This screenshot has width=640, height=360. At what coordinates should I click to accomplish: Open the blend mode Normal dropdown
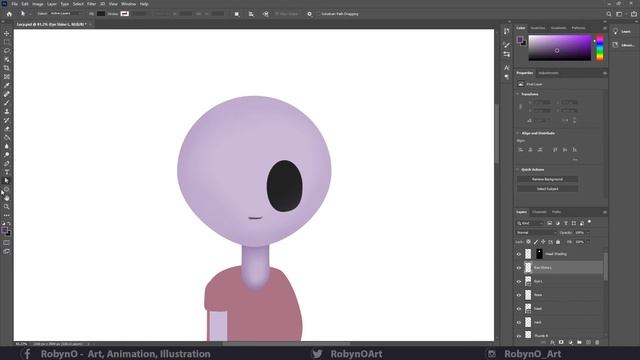click(536, 233)
